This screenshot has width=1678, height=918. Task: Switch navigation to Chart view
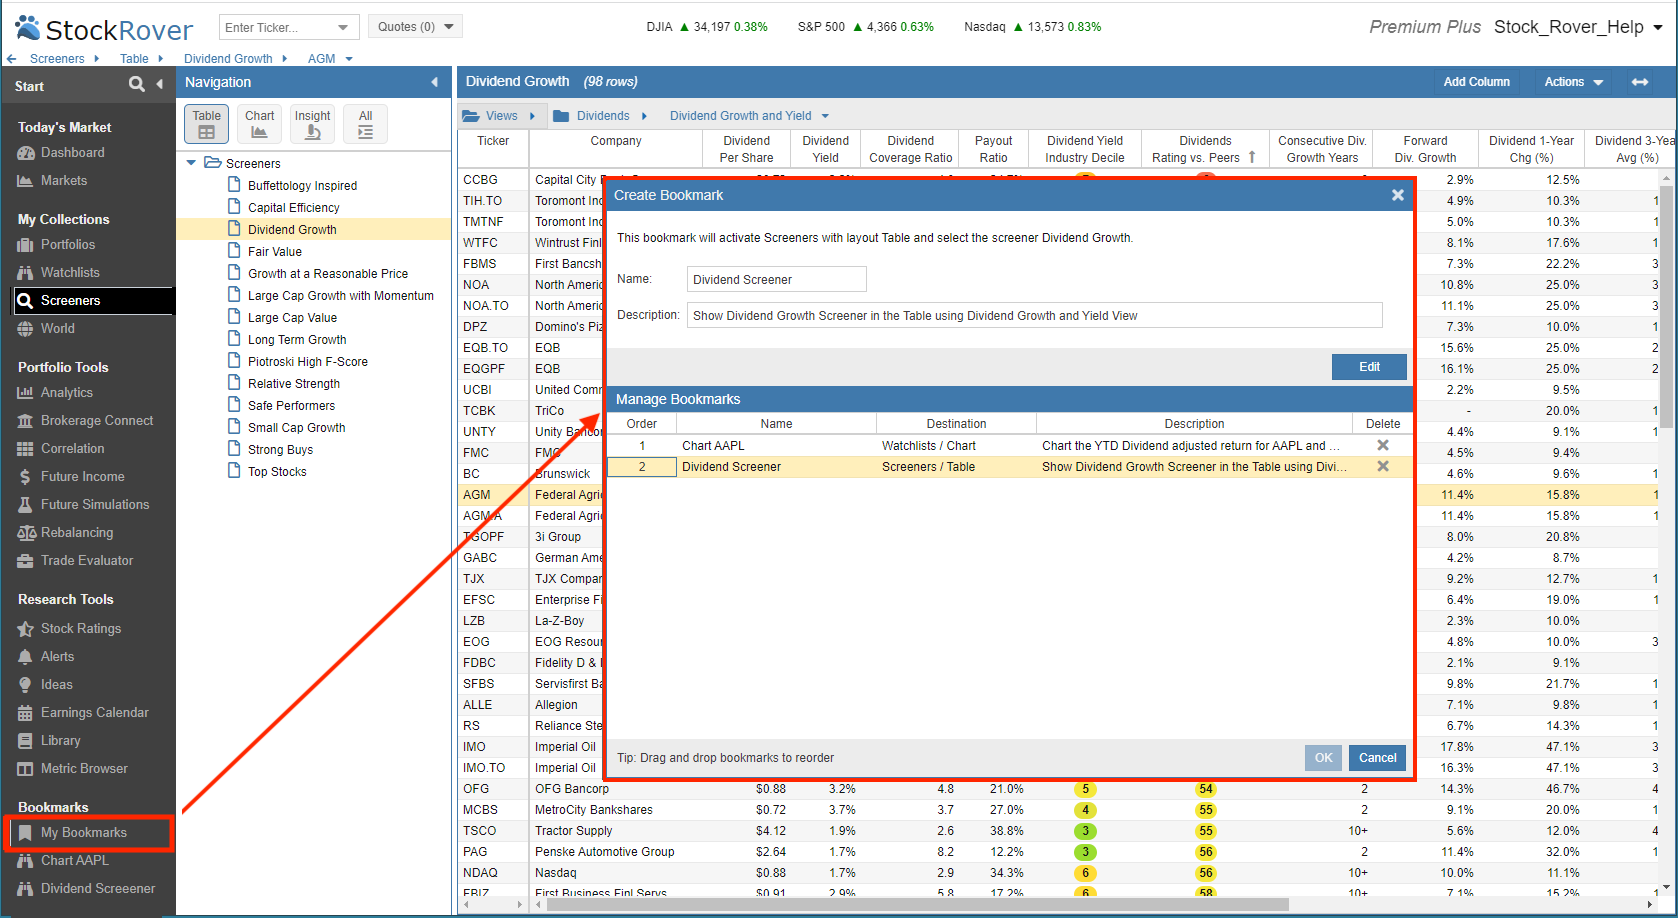[x=260, y=124]
